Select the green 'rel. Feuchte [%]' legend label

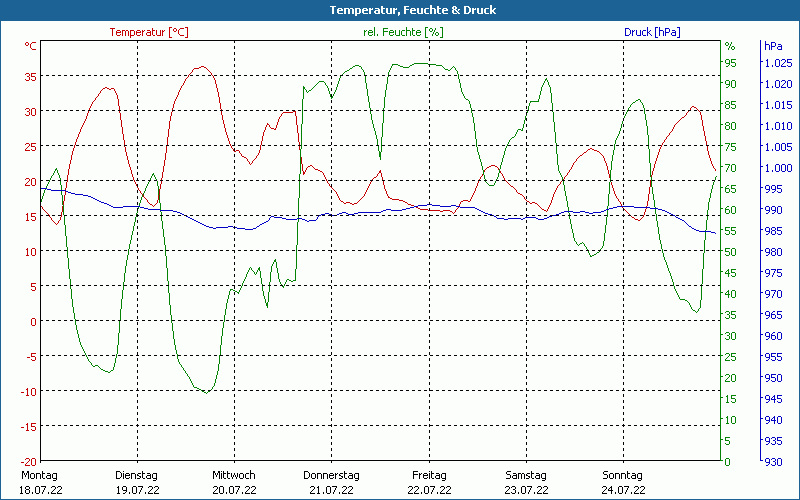403,32
